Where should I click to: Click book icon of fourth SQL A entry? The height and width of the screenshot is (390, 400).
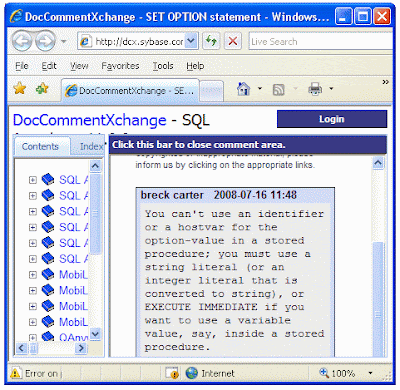tap(48, 227)
